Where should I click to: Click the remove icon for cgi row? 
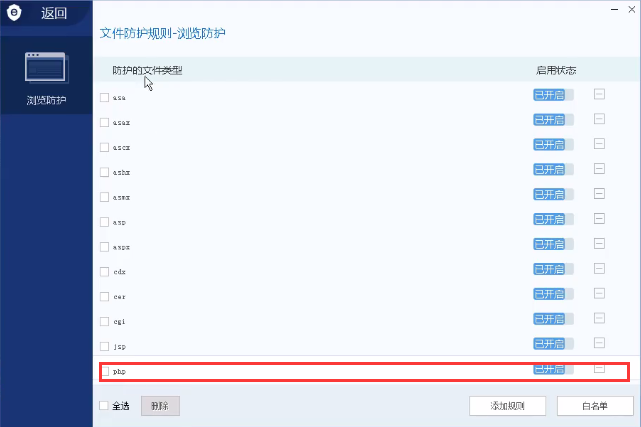coord(599,320)
